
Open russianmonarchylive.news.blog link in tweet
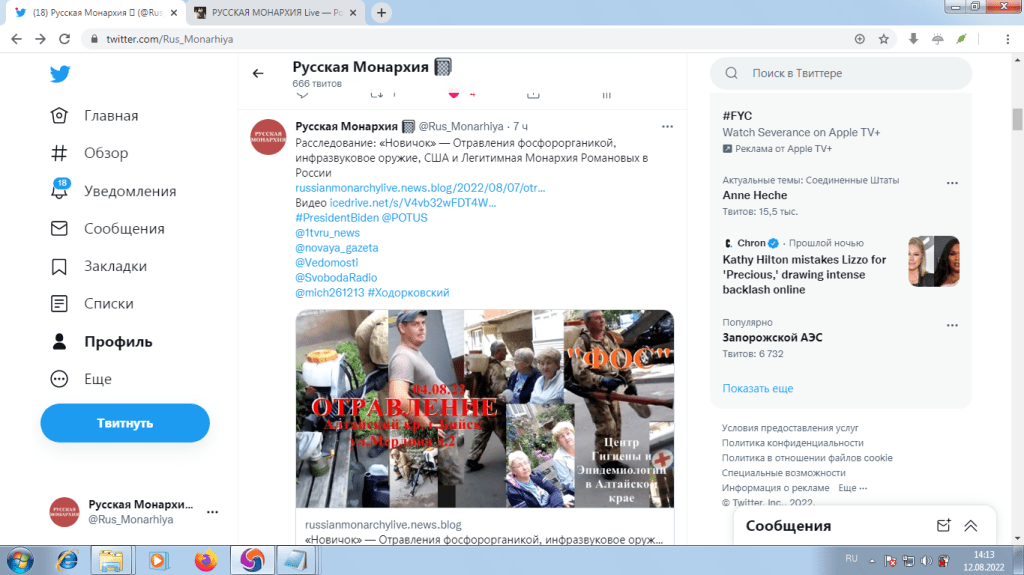pos(420,188)
